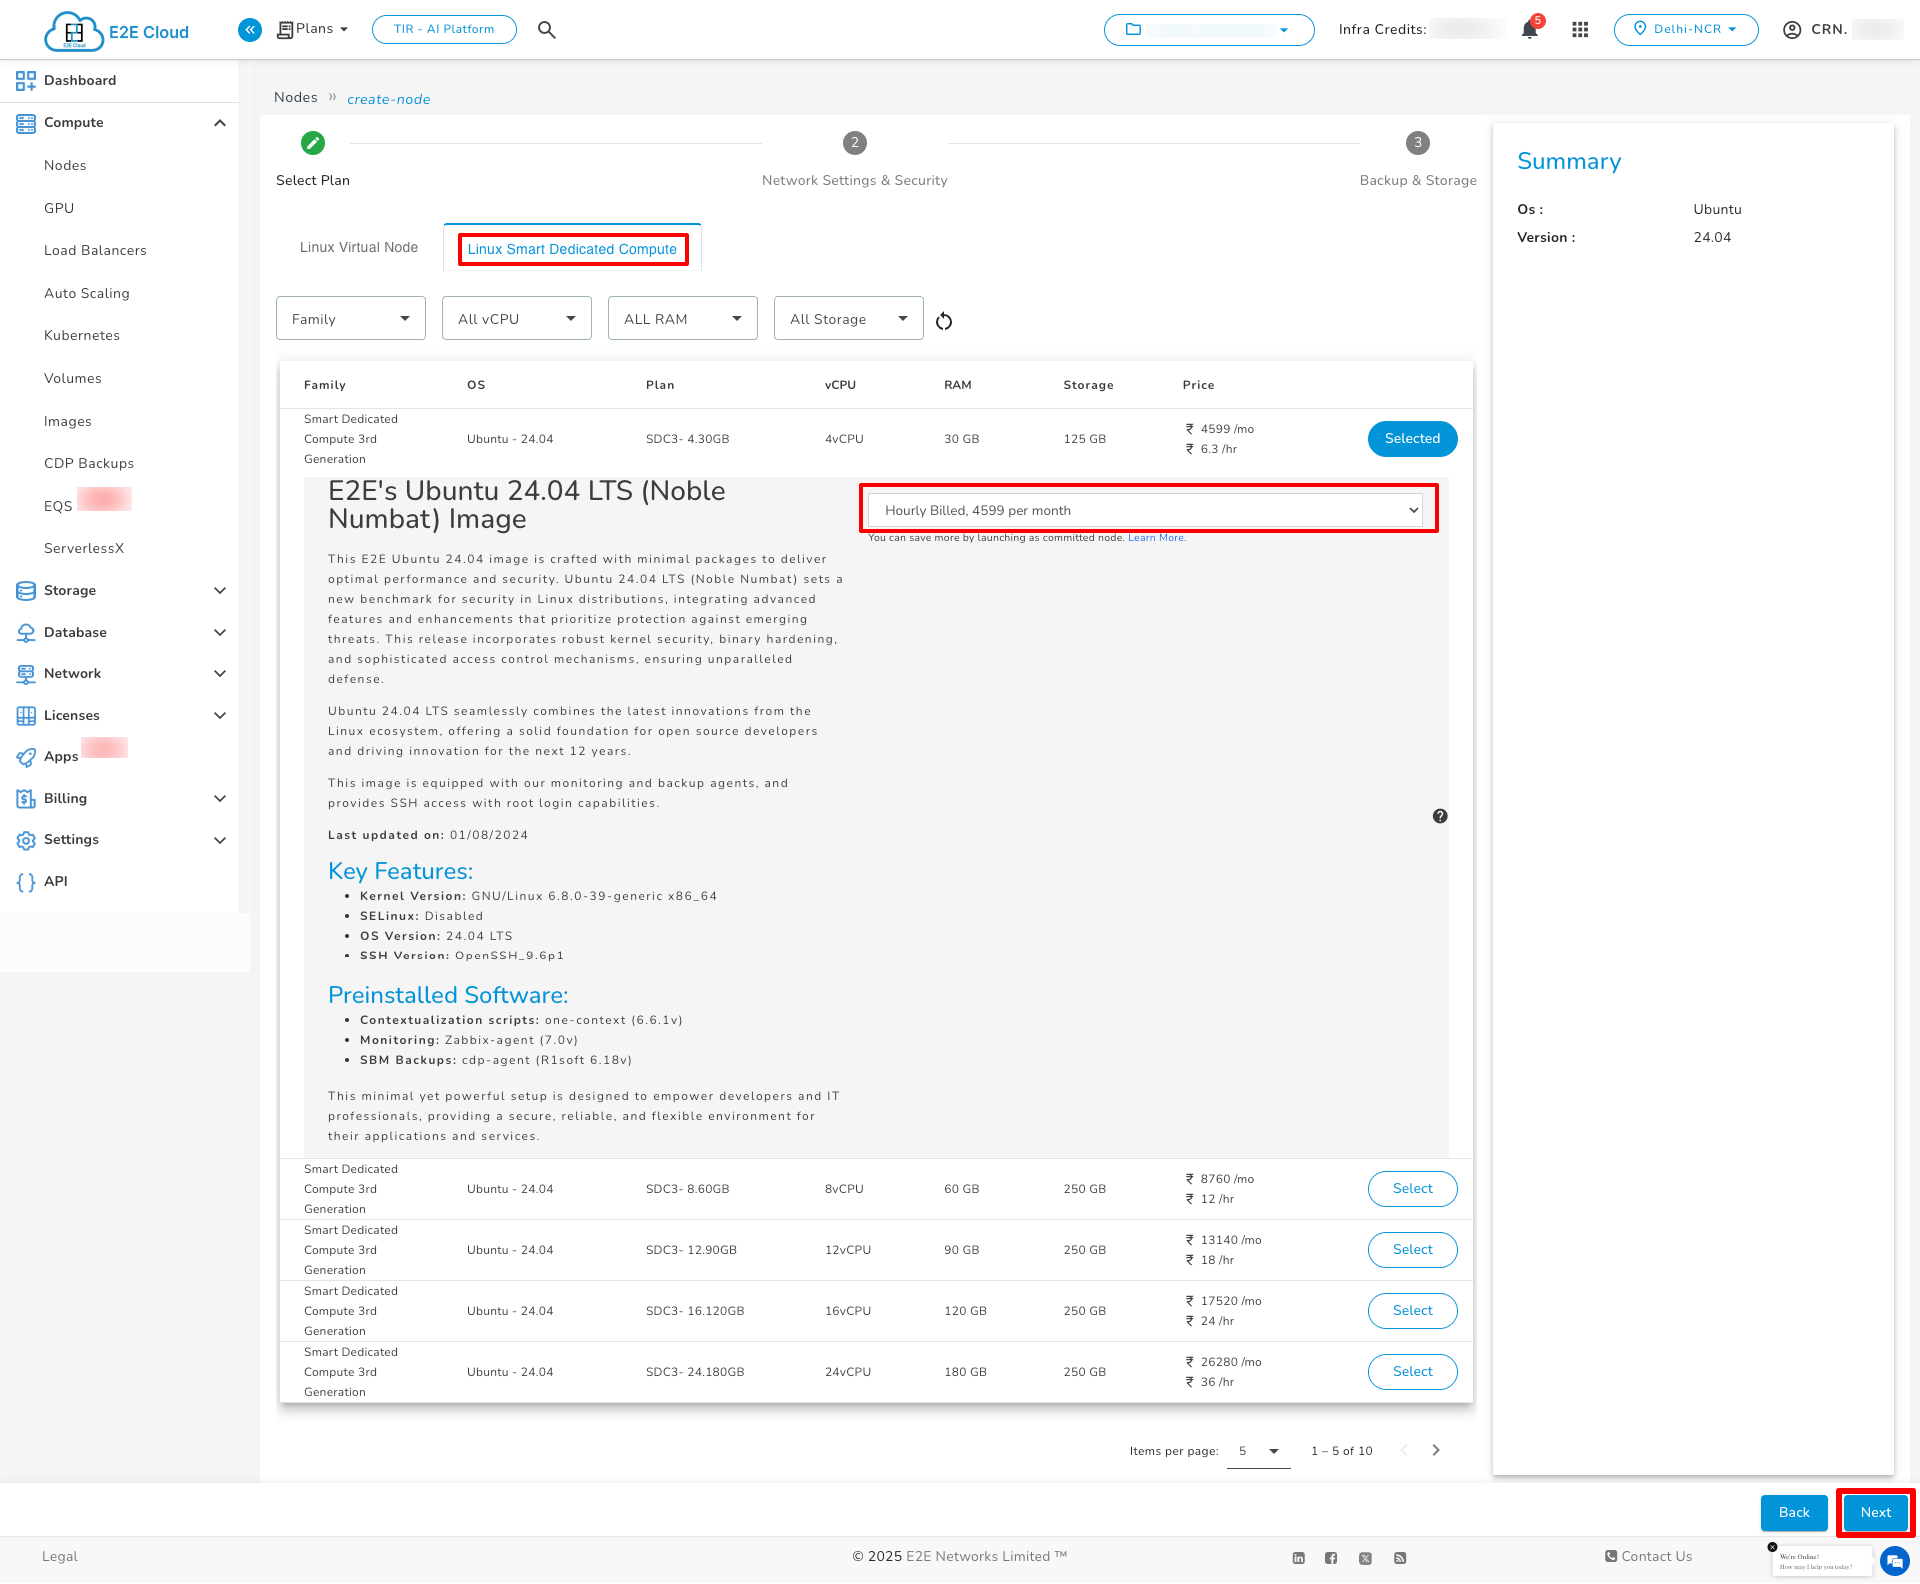
Task: Expand the Storage sidebar section
Action: click(69, 590)
